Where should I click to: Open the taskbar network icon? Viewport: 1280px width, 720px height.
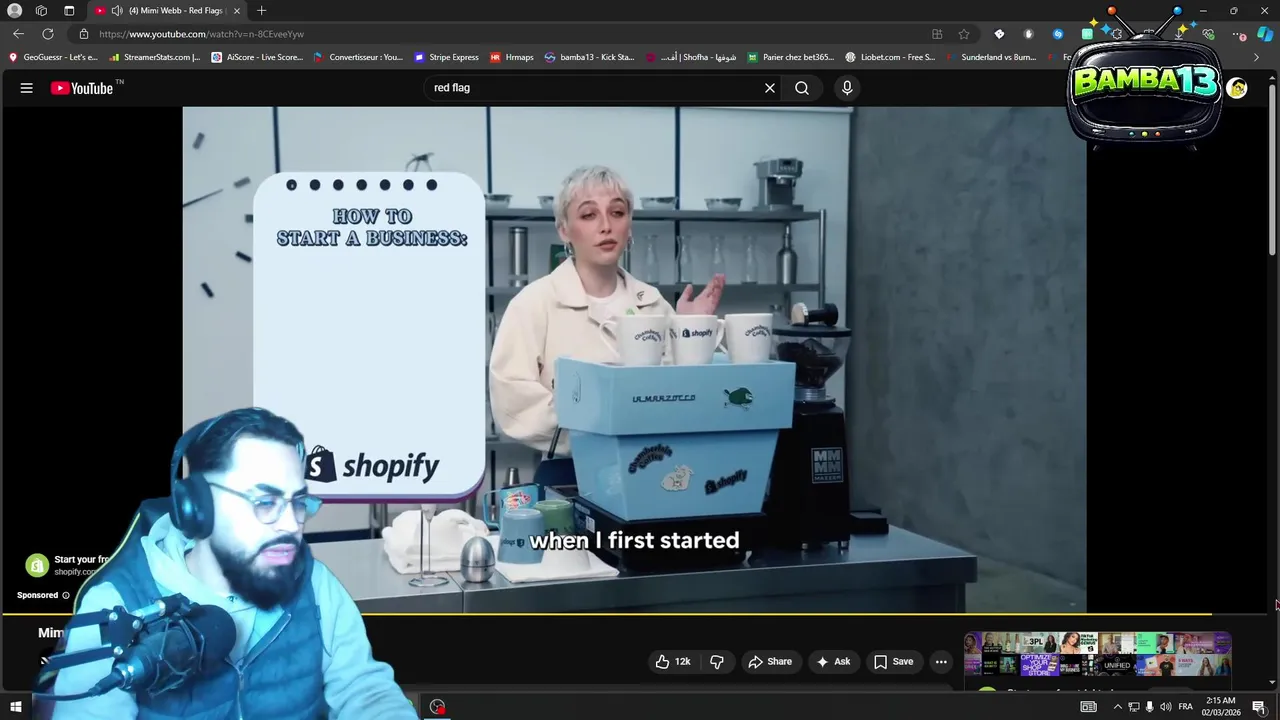point(1134,707)
